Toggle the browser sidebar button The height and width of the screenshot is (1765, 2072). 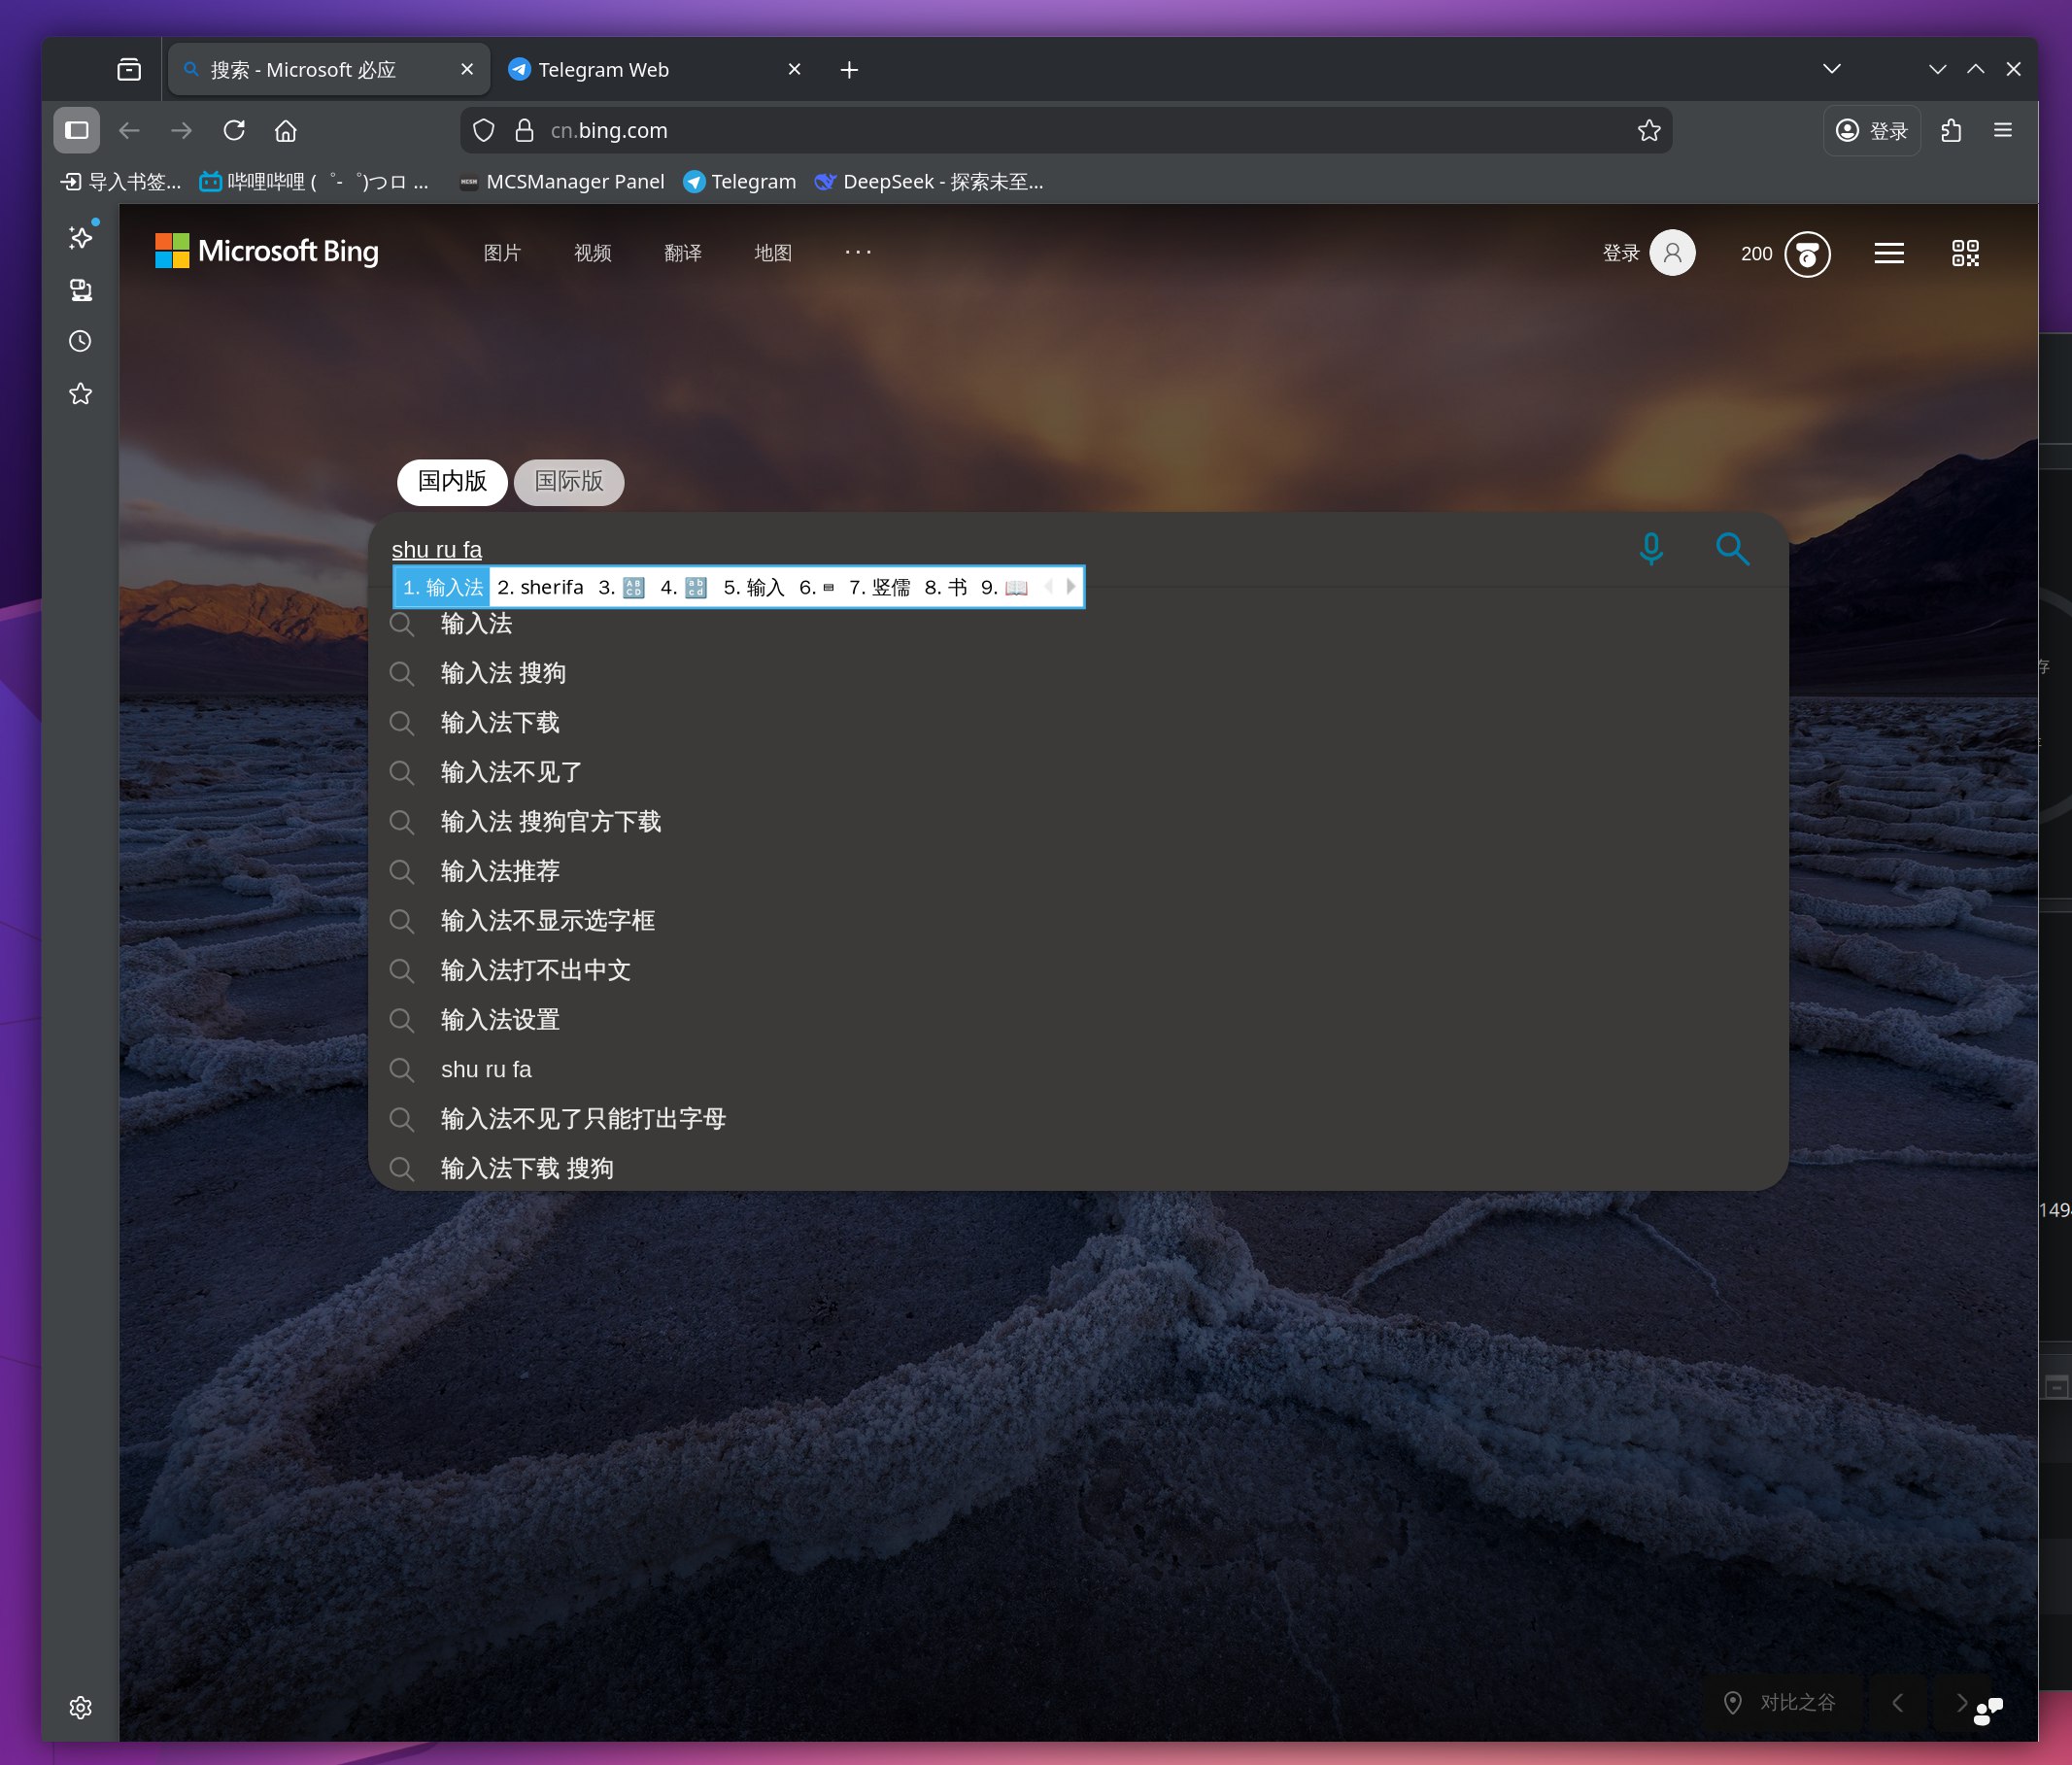76,130
